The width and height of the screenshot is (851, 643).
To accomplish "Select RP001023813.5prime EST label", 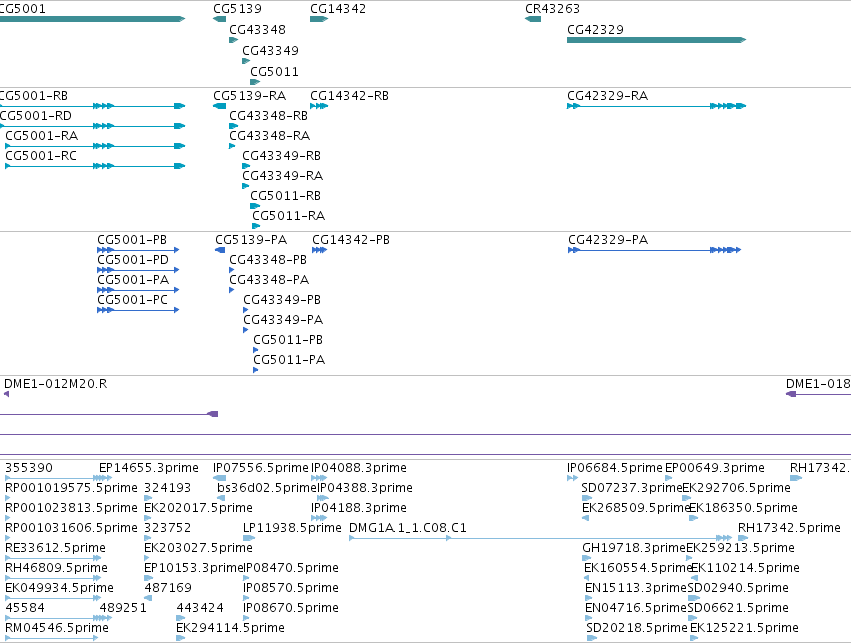I will pos(71,508).
